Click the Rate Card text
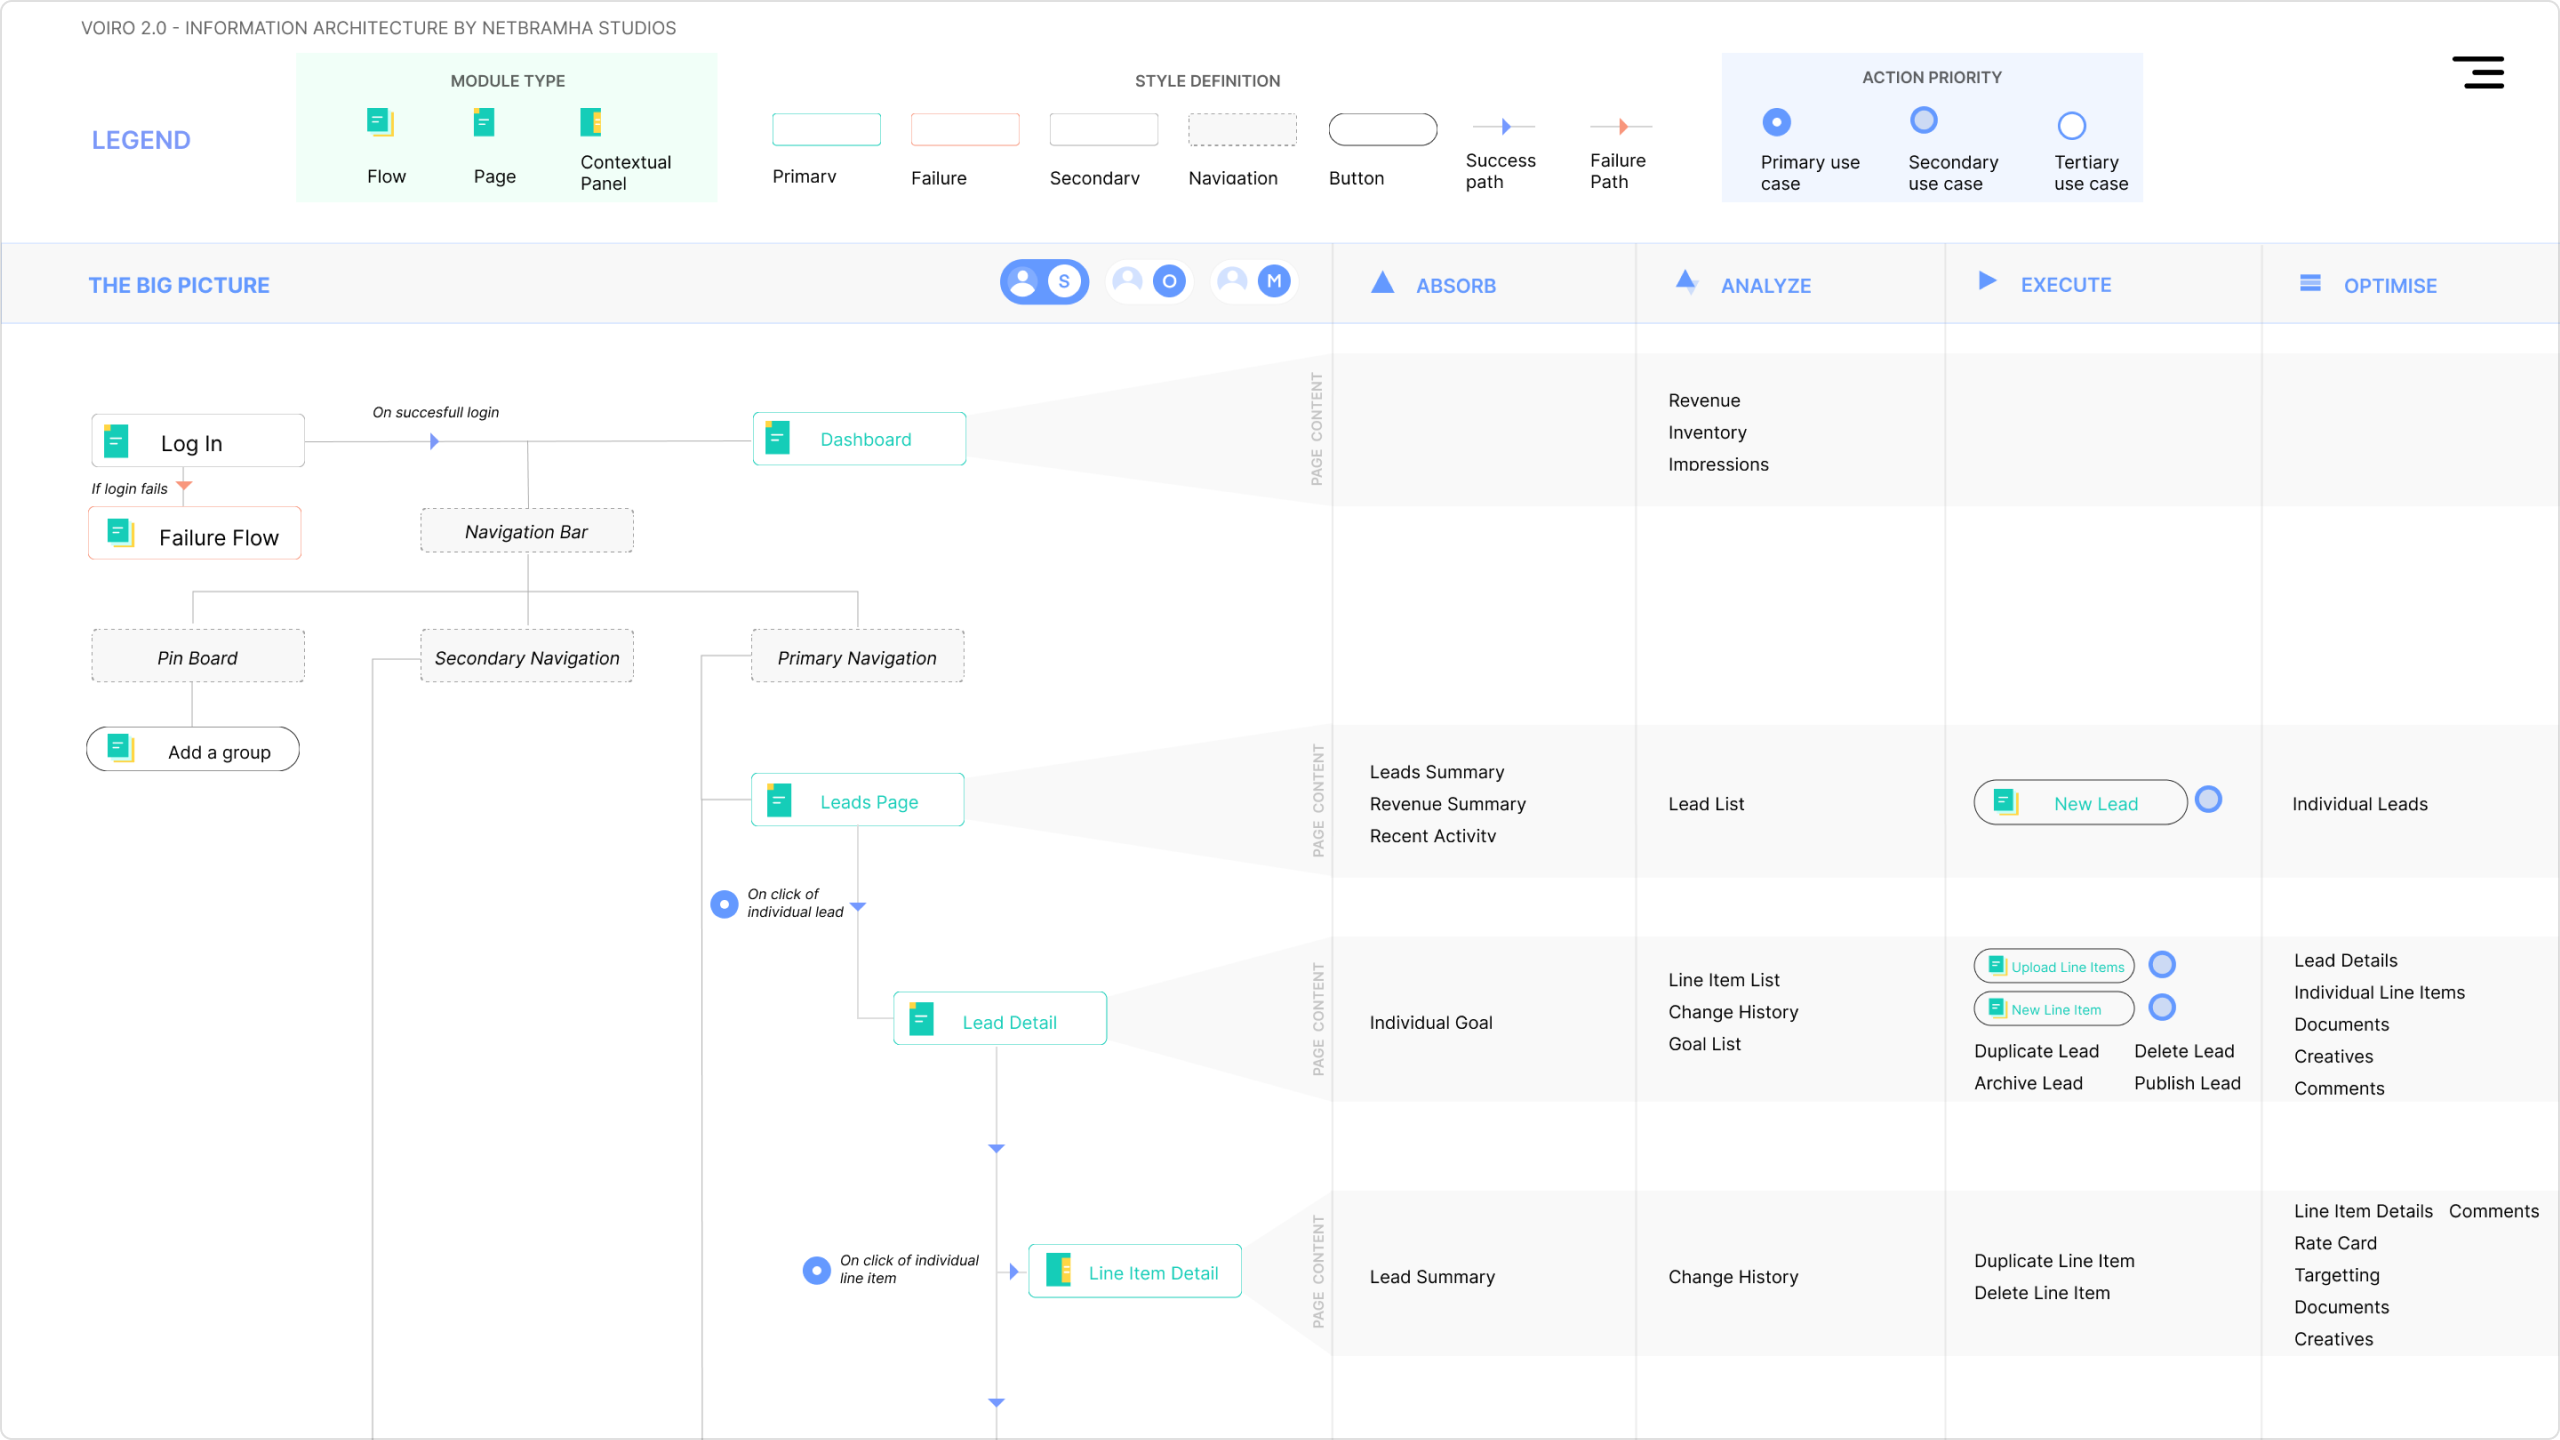 [2335, 1244]
